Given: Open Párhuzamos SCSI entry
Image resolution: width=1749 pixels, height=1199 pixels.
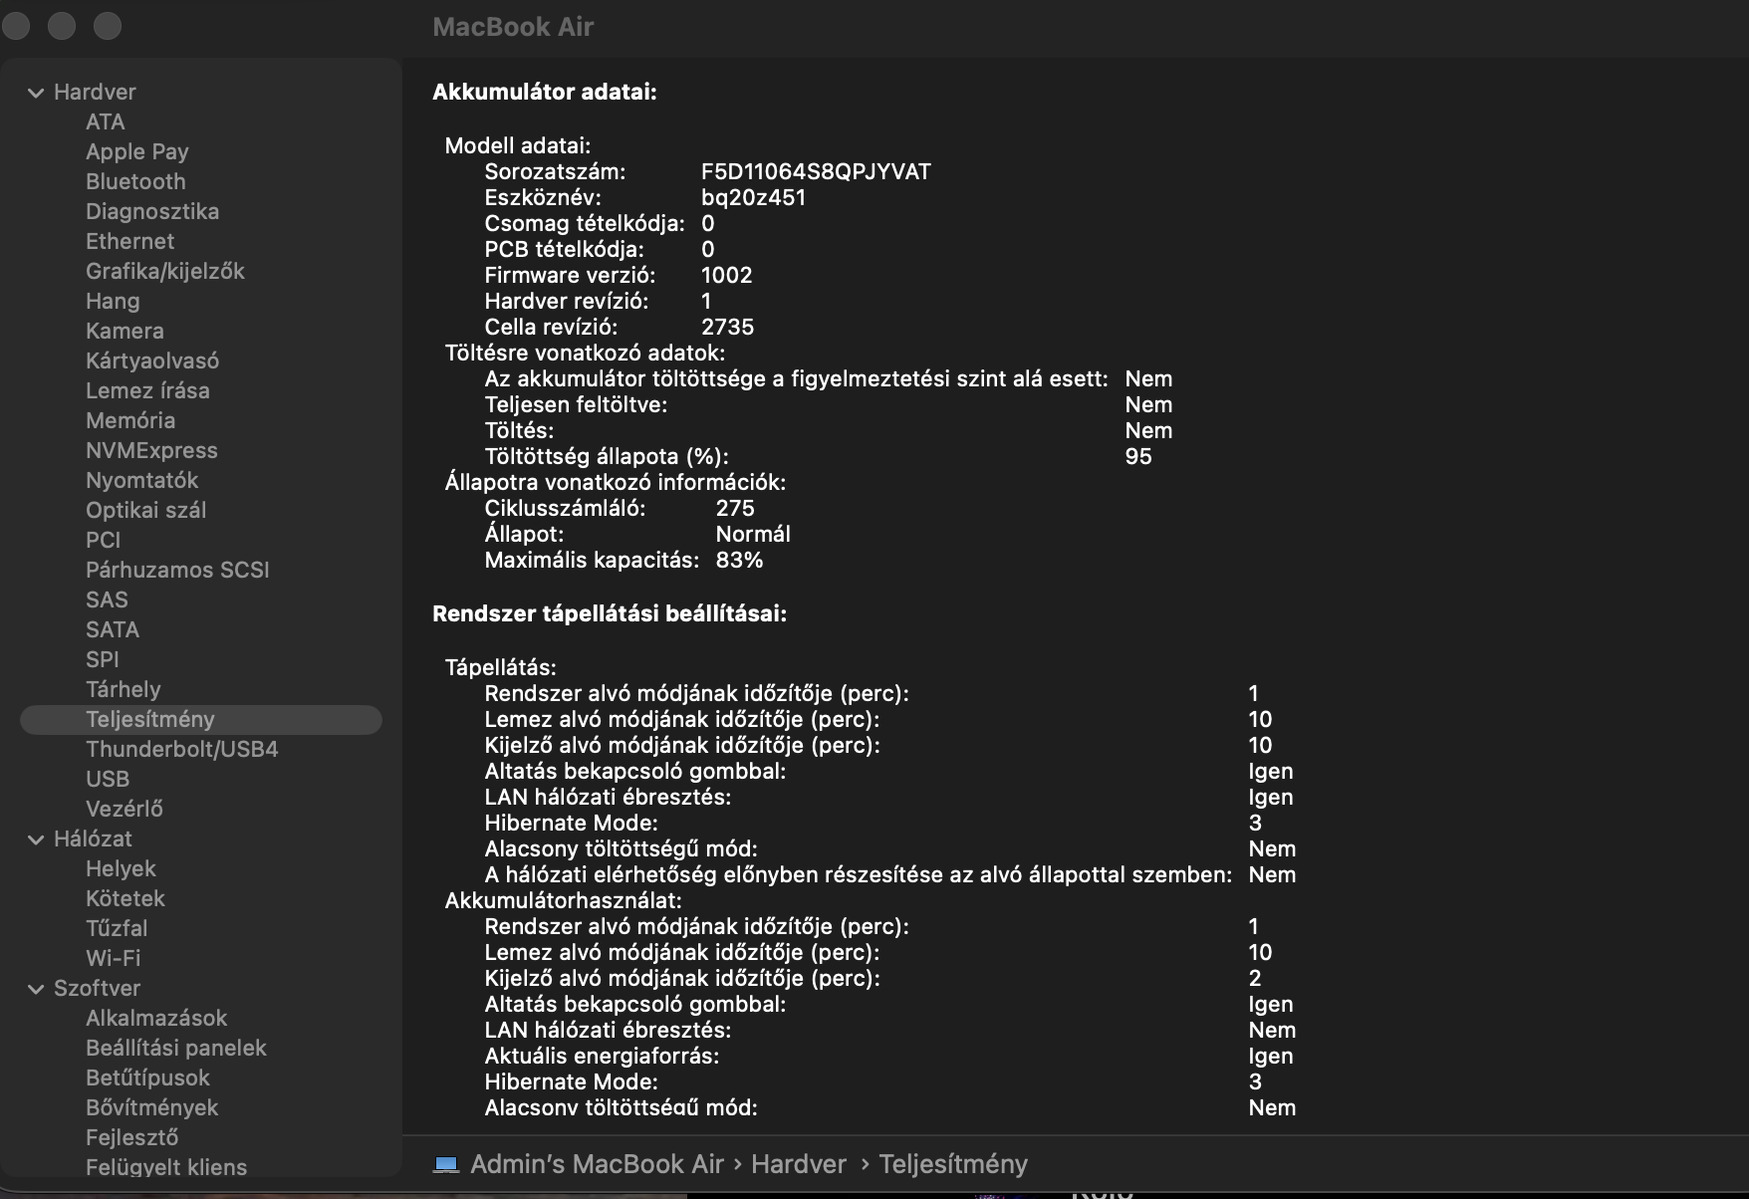Looking at the screenshot, I should tap(178, 570).
